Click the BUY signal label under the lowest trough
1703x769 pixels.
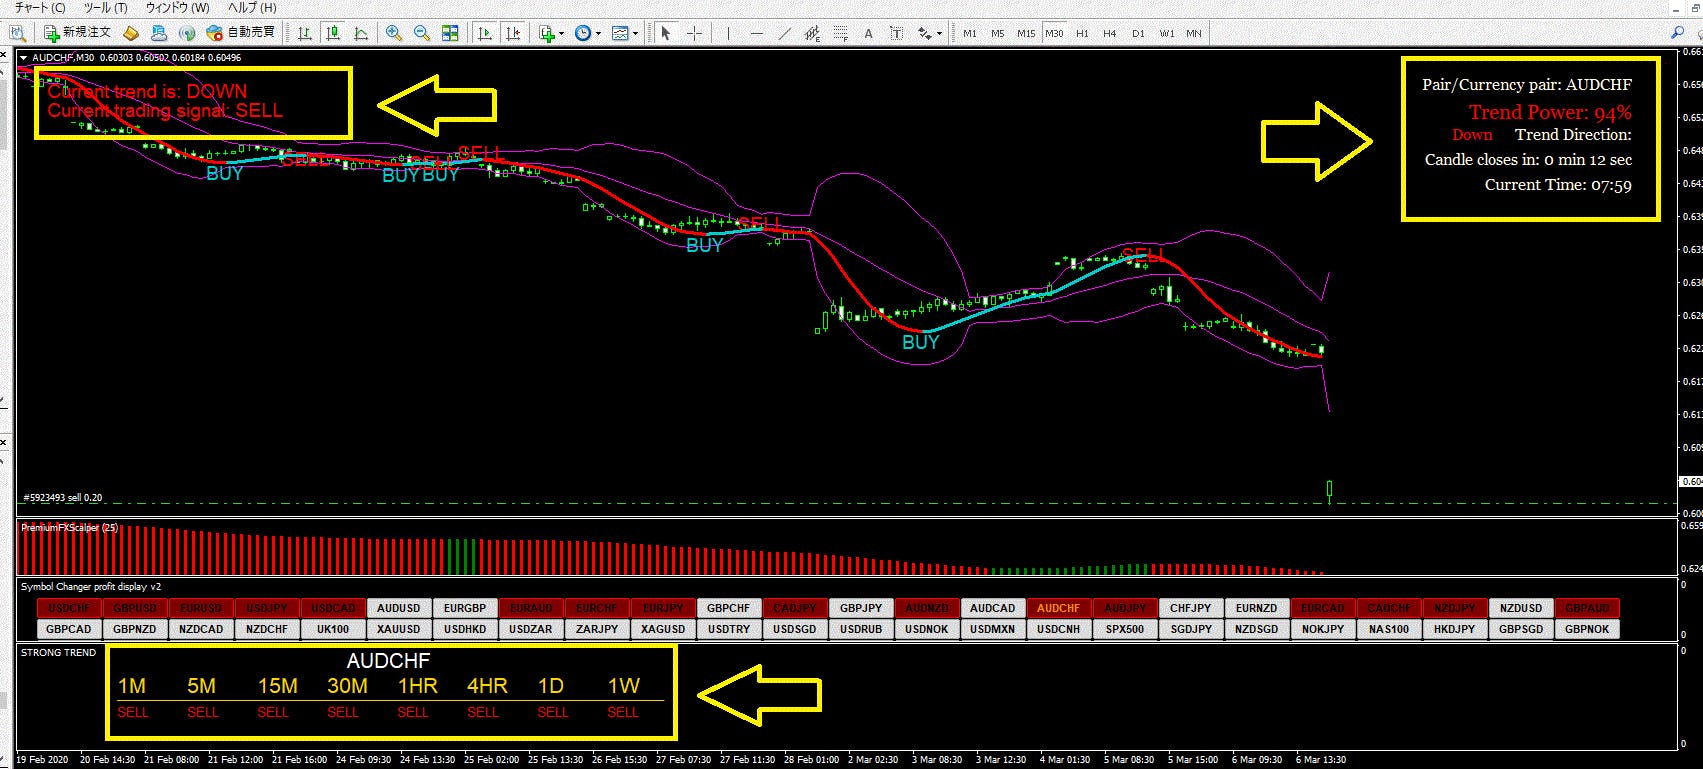coord(920,342)
